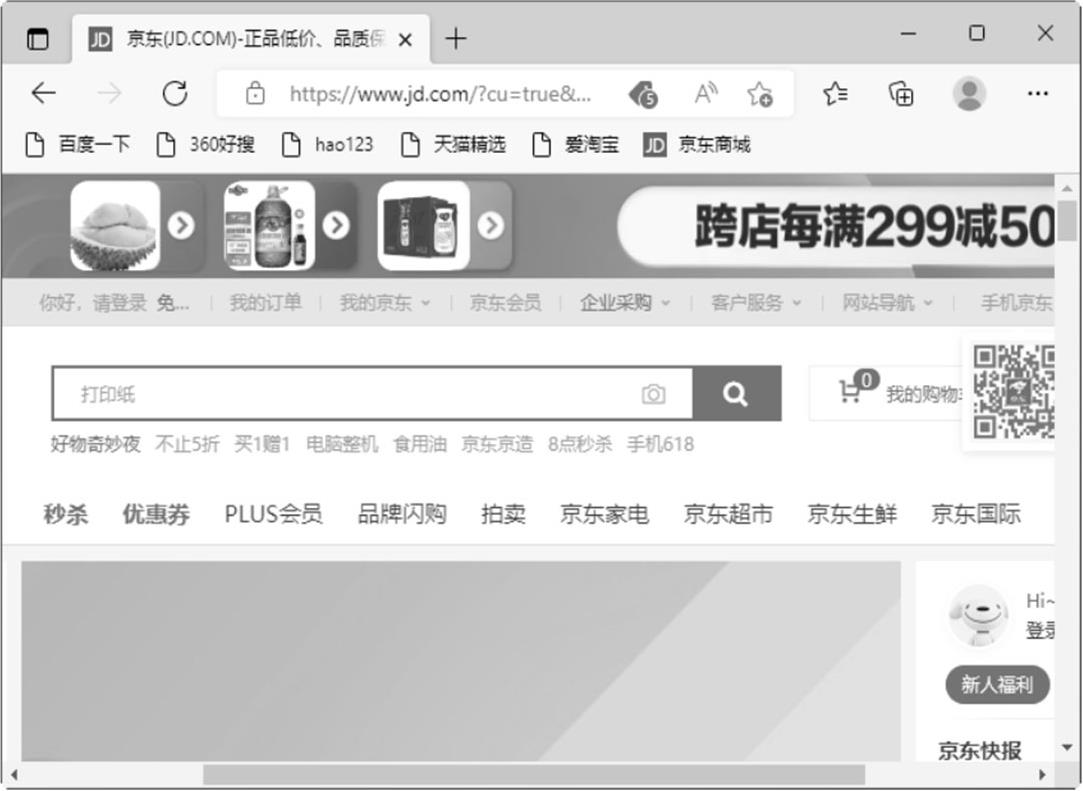Screen dimensions: 1083x791
Task: Click the QR code image
Action: click(1013, 392)
